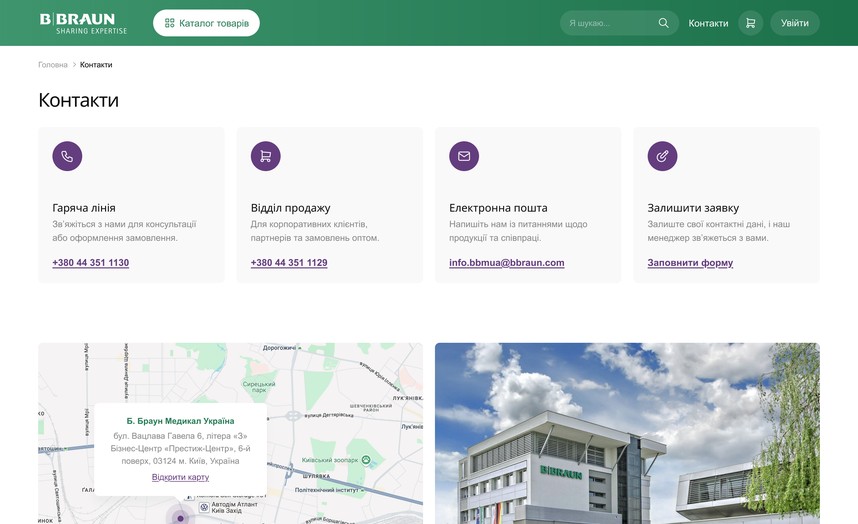This screenshot has width=858, height=524.
Task: Click the Я шукаю search field
Action: pyautogui.click(x=619, y=23)
